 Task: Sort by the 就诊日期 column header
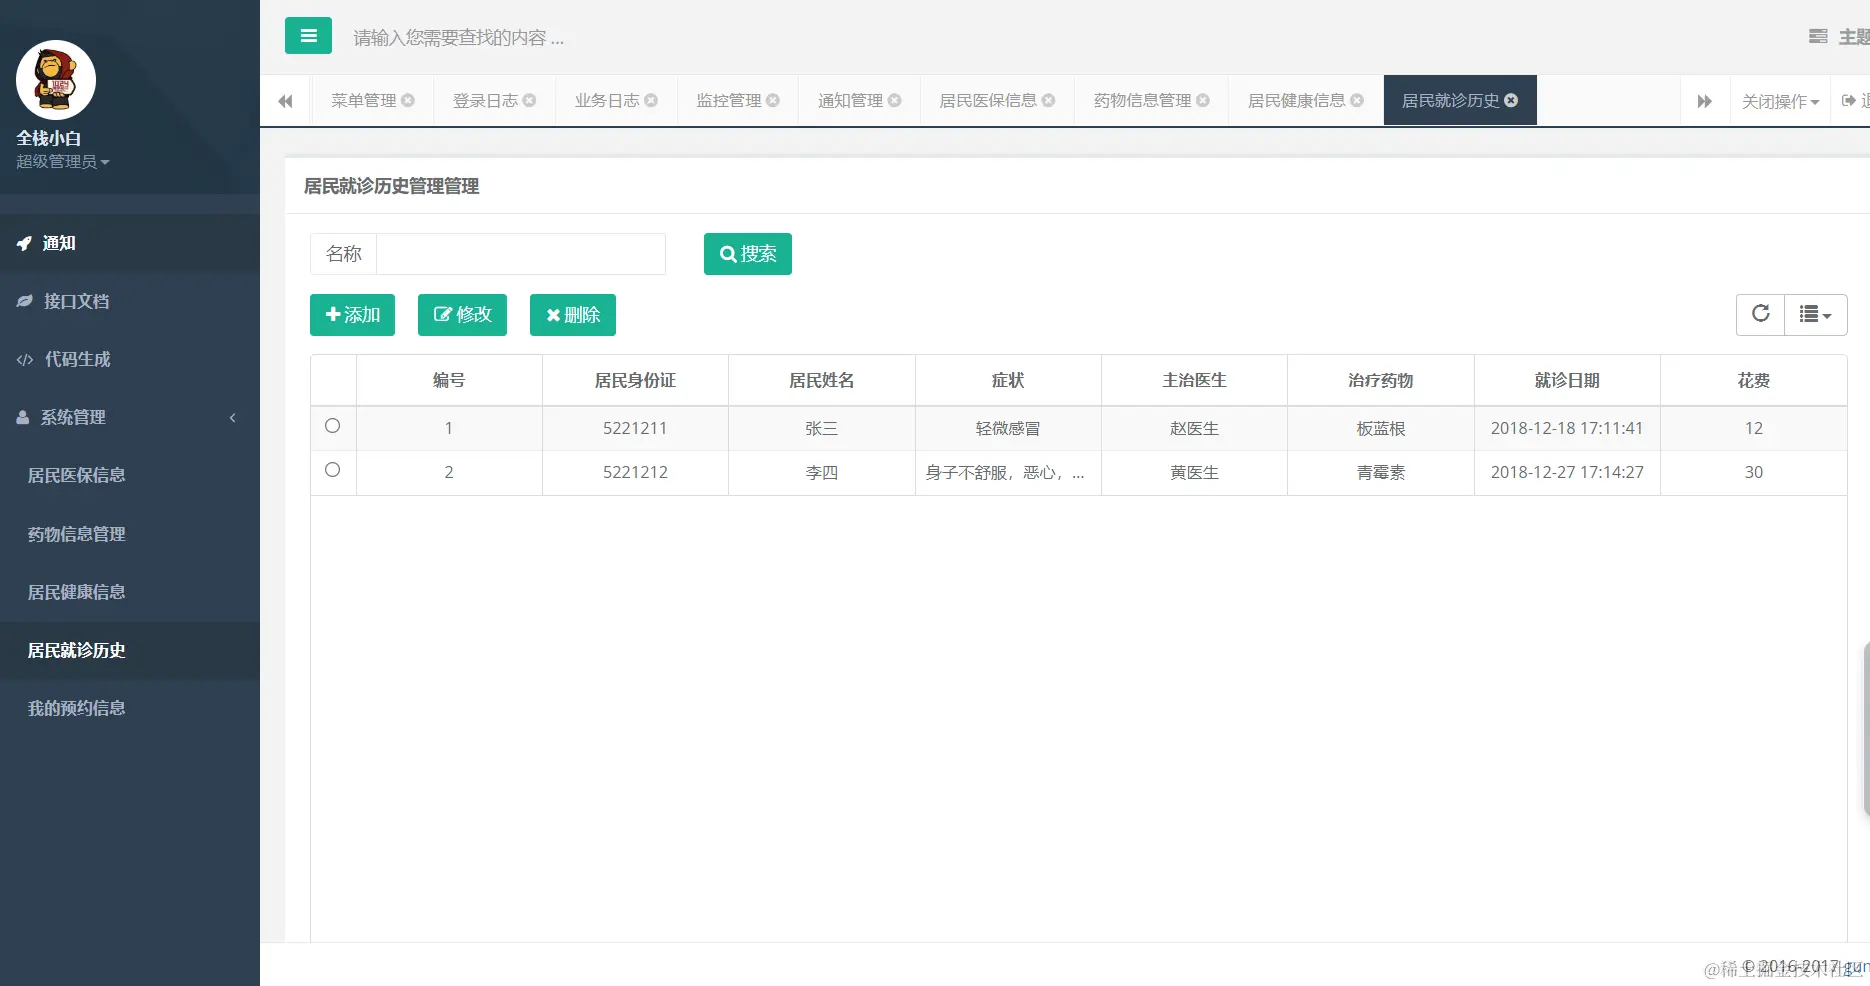click(x=1567, y=380)
